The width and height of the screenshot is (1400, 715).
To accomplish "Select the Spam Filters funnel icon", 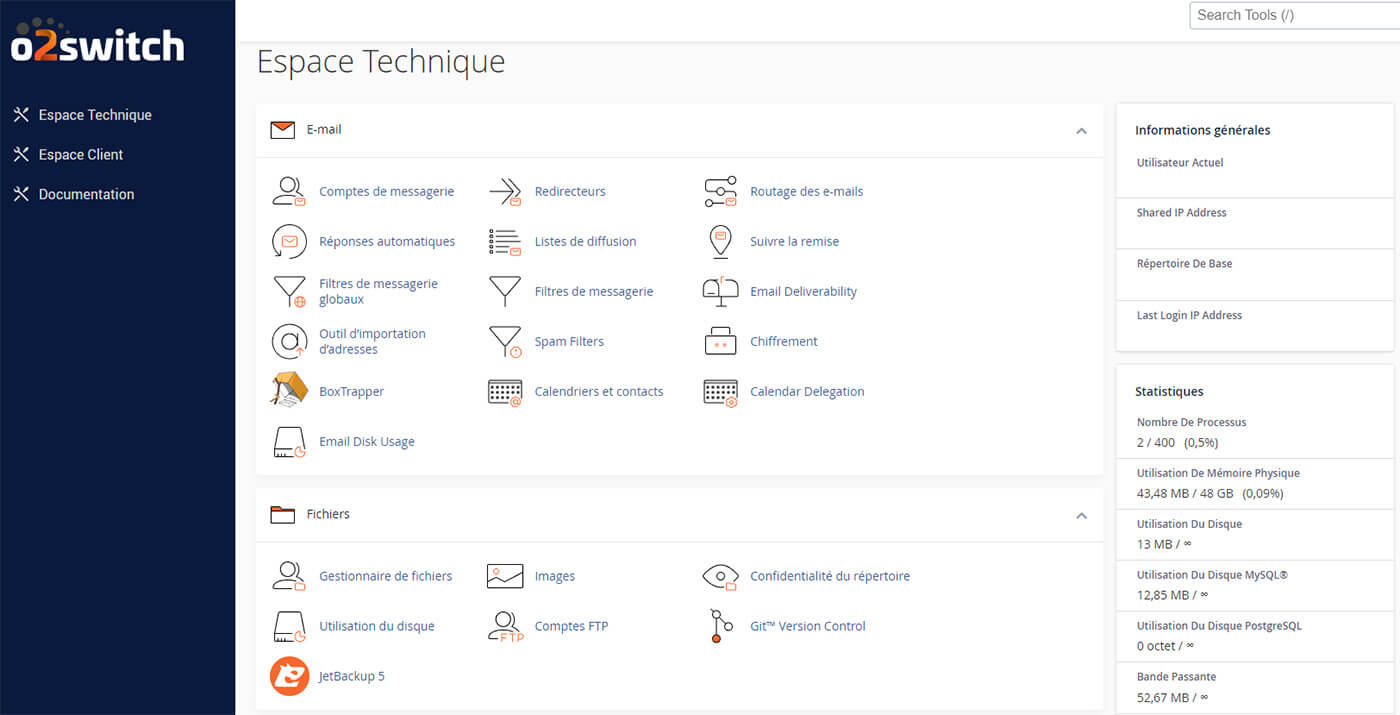I will click(x=505, y=341).
